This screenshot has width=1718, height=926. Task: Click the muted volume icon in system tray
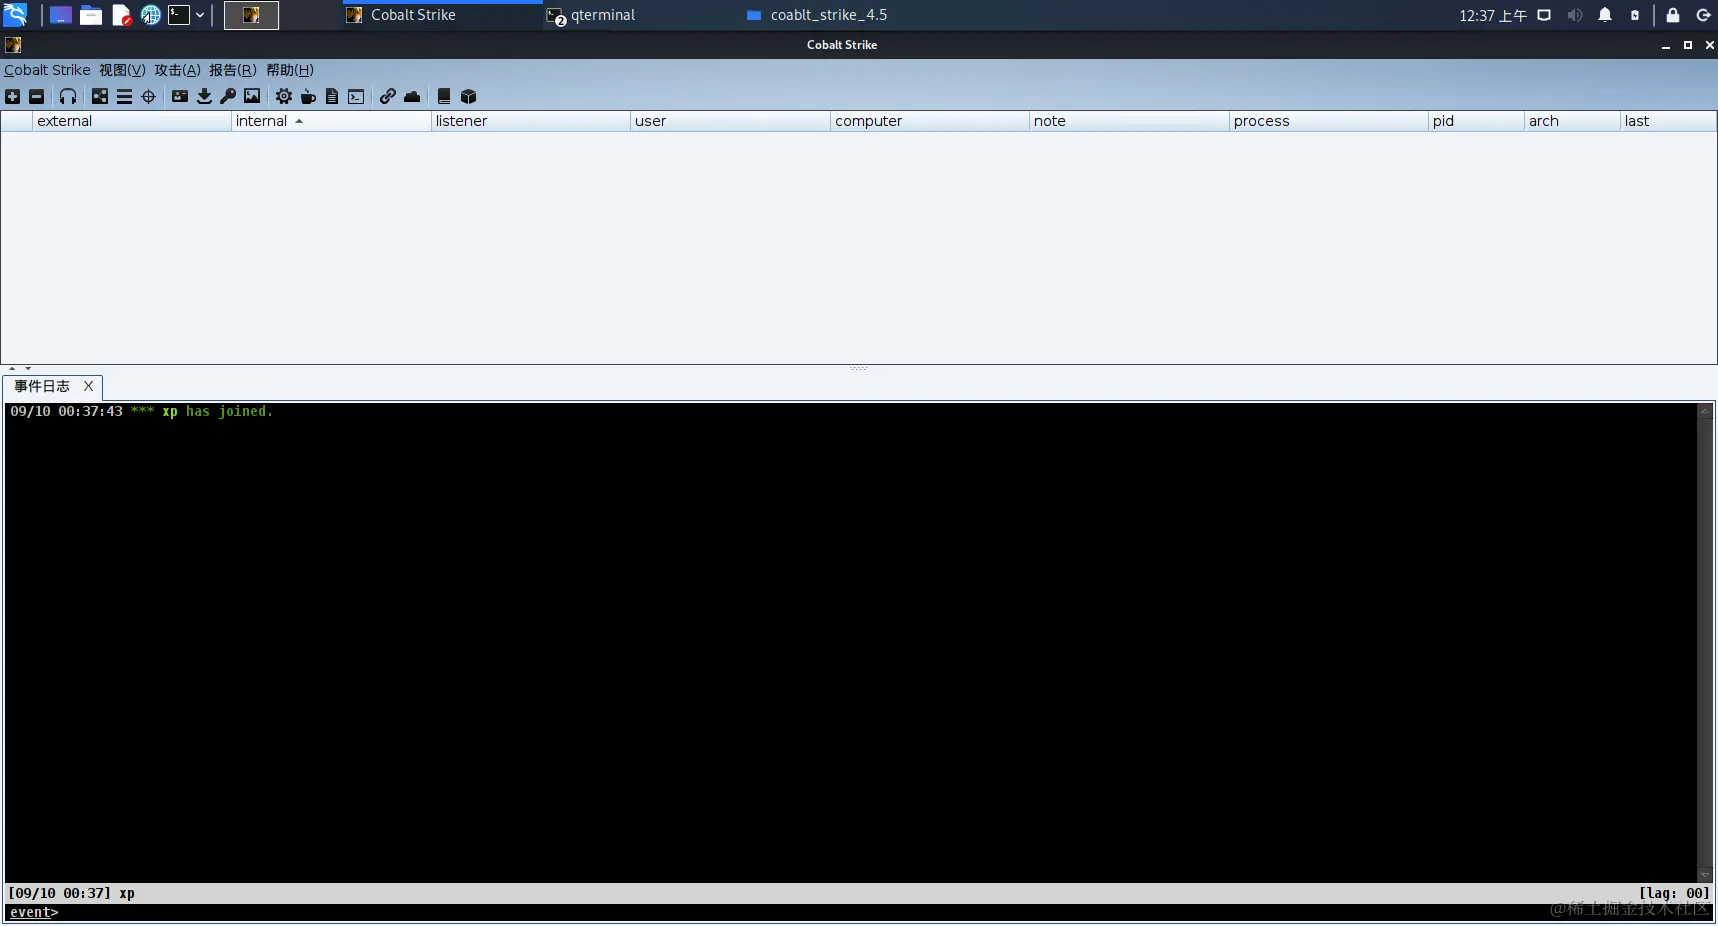[1575, 15]
